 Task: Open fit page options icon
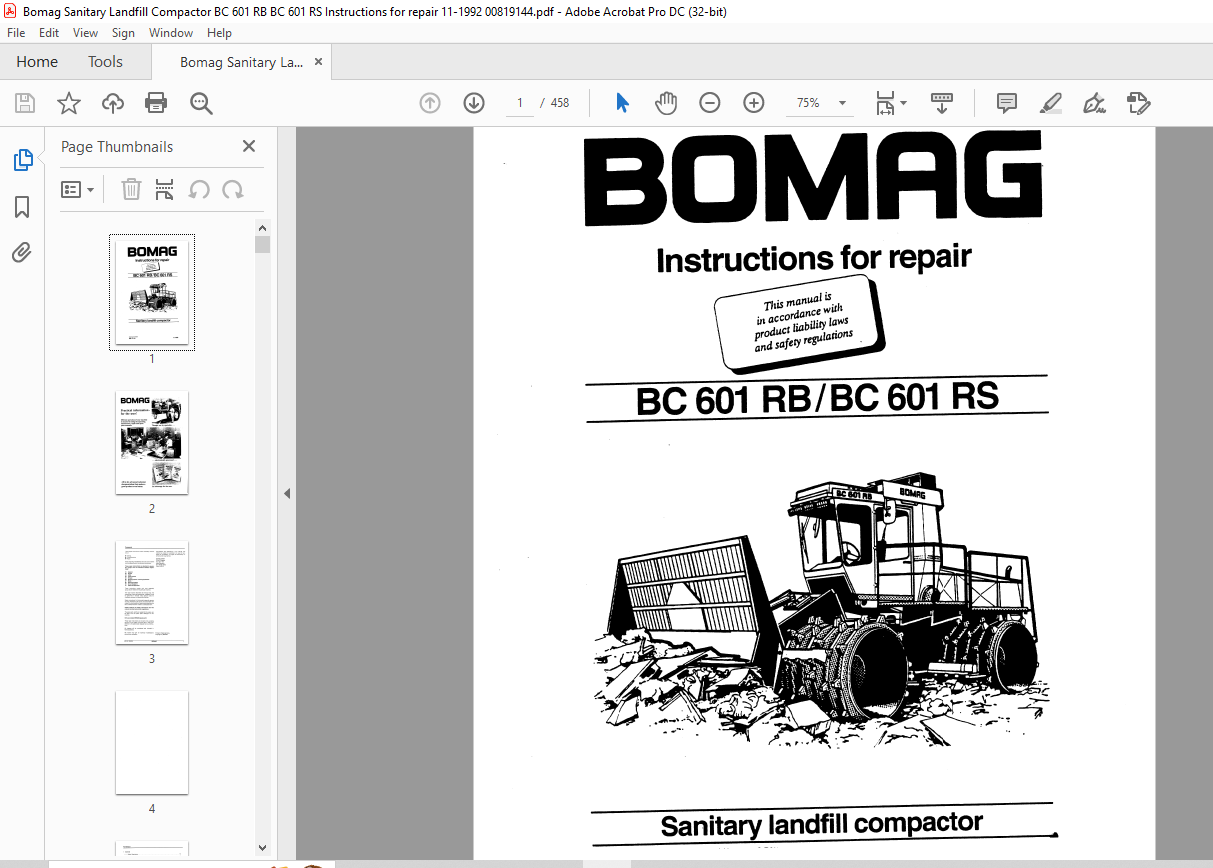[890, 103]
